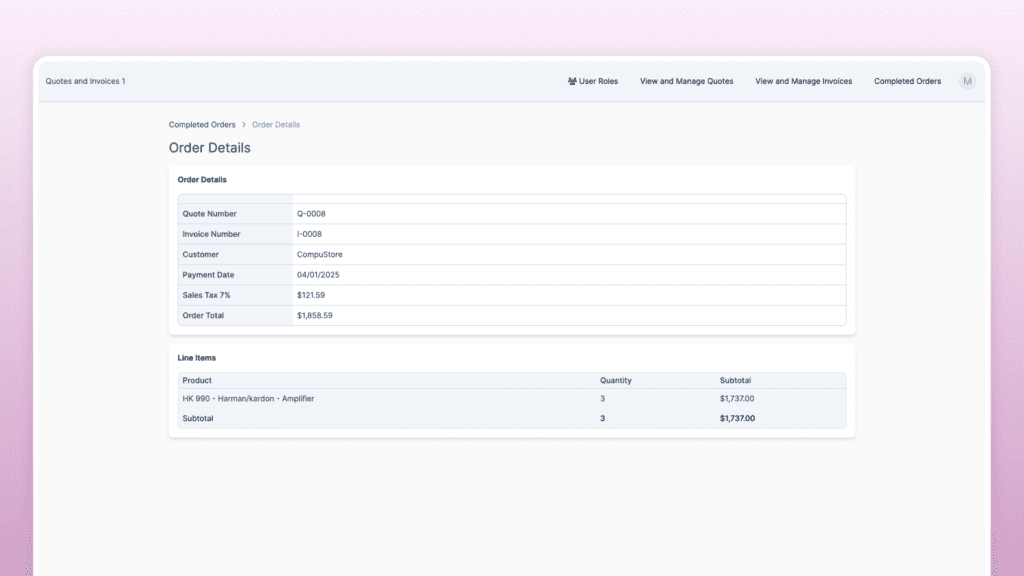Select the User Roles nav label
This screenshot has width=1024, height=576.
pyautogui.click(x=598, y=81)
